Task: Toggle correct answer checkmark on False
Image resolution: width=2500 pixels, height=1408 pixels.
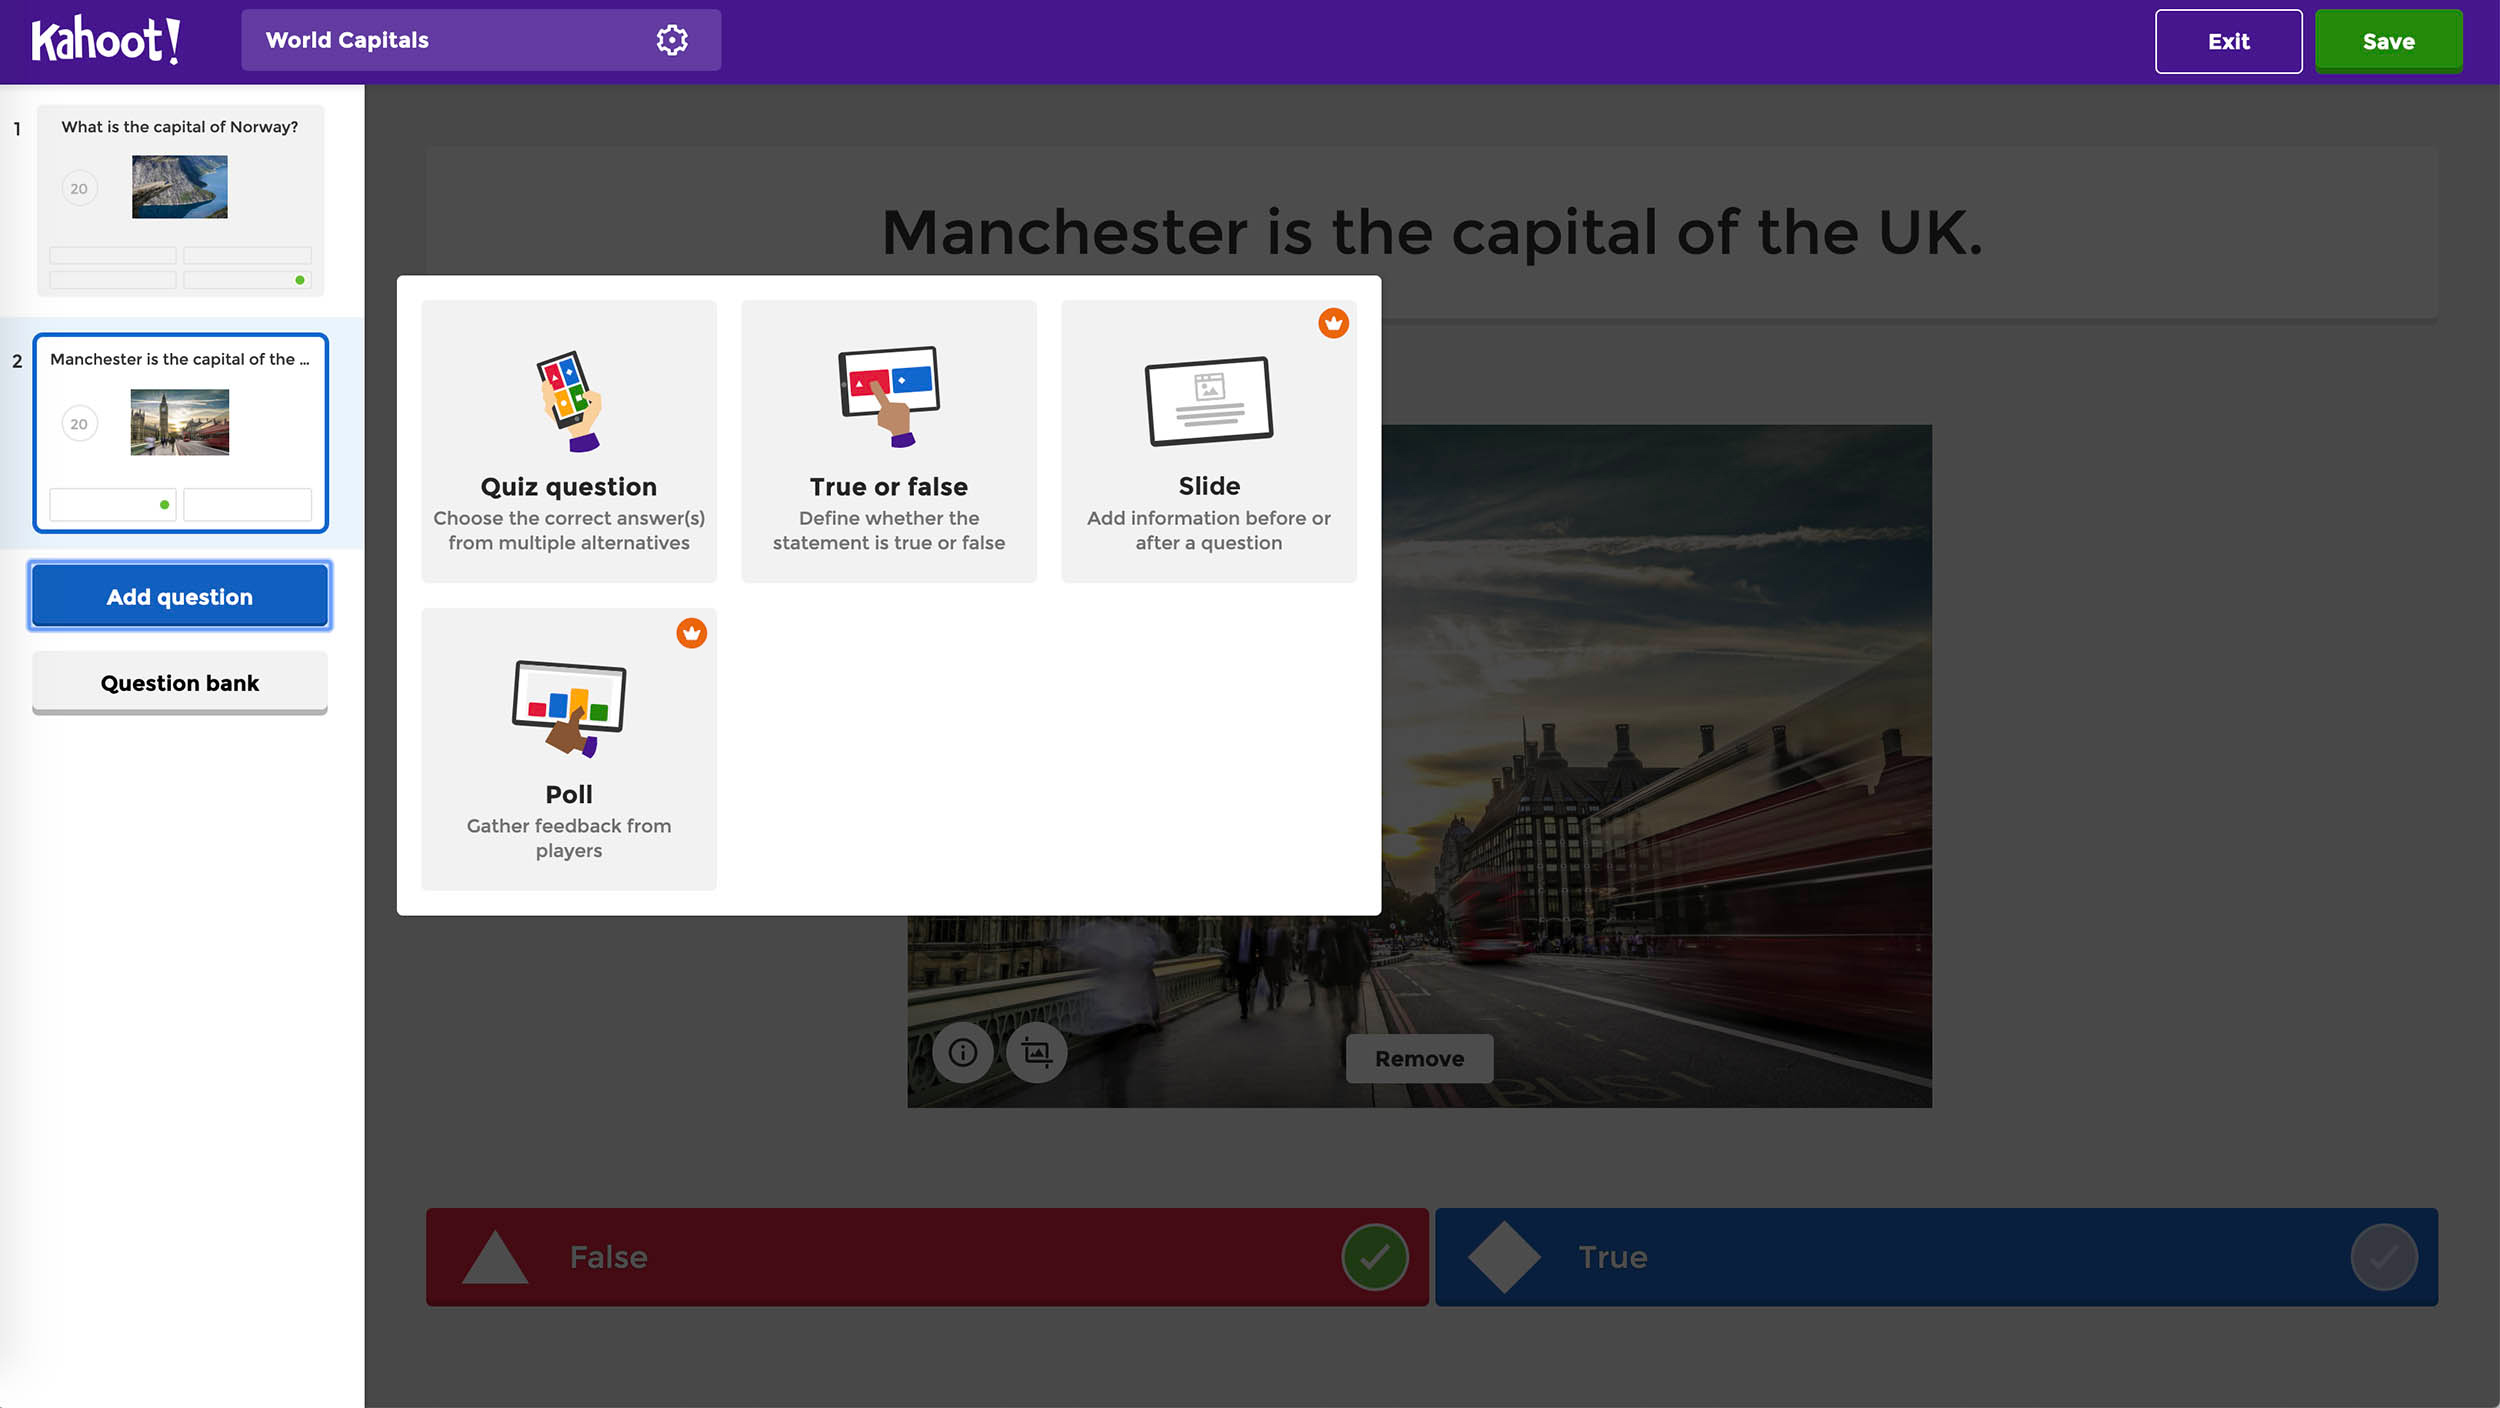Action: tap(1375, 1257)
